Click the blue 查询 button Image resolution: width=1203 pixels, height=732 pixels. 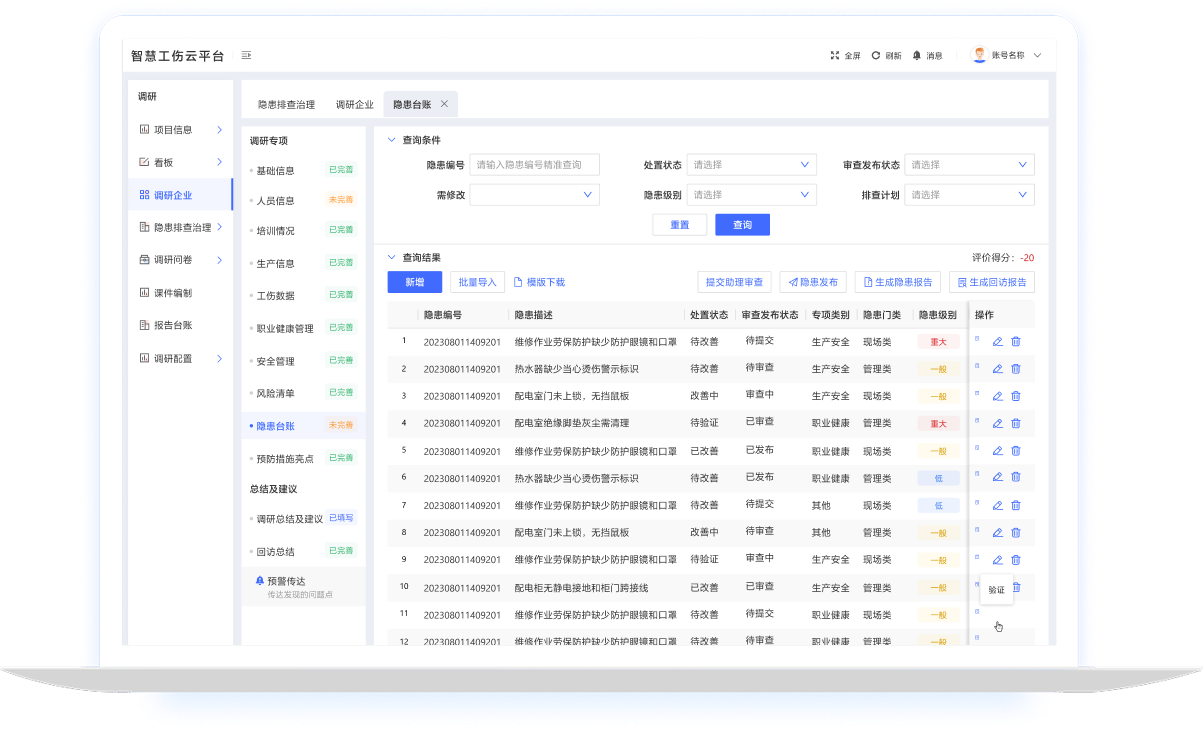pyautogui.click(x=742, y=225)
